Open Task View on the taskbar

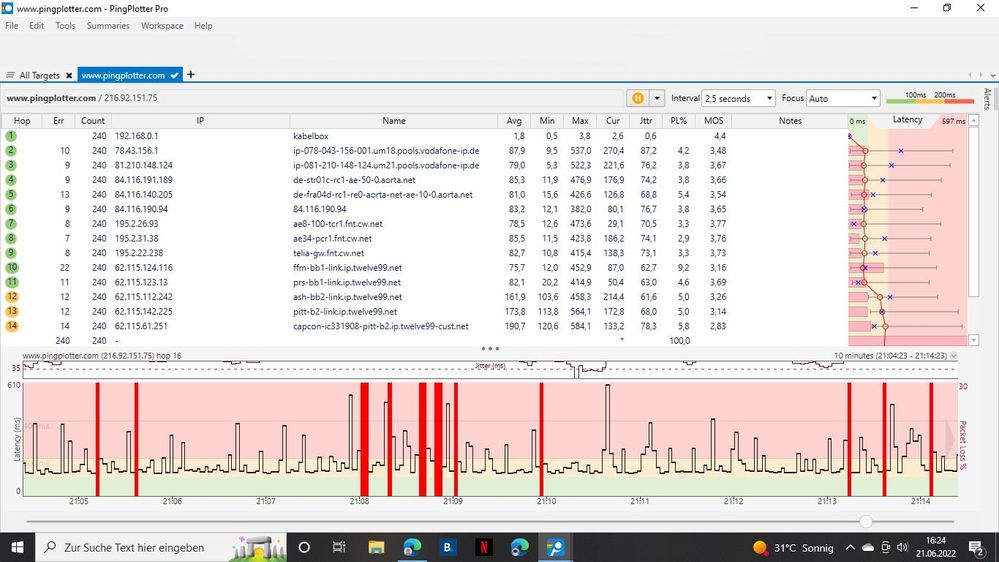[x=339, y=547]
